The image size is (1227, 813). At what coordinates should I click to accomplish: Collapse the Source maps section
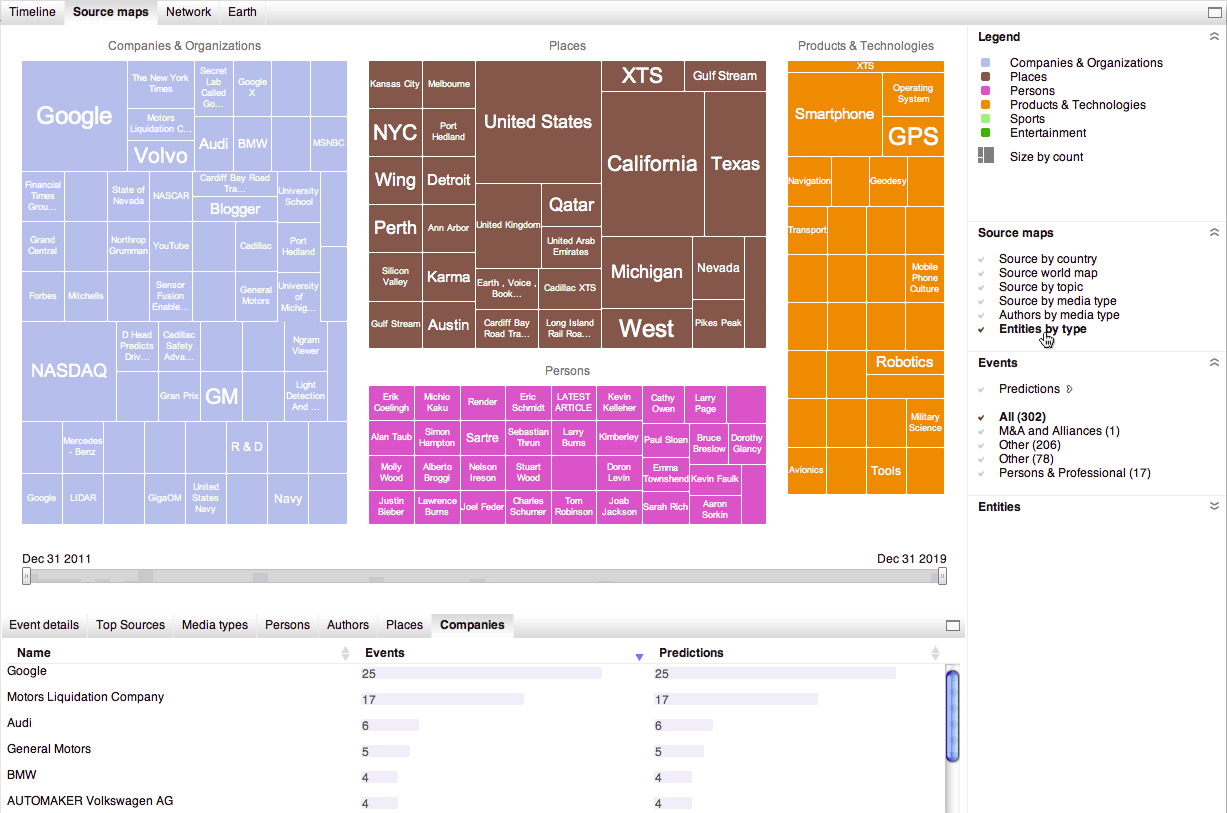pyautogui.click(x=1214, y=233)
